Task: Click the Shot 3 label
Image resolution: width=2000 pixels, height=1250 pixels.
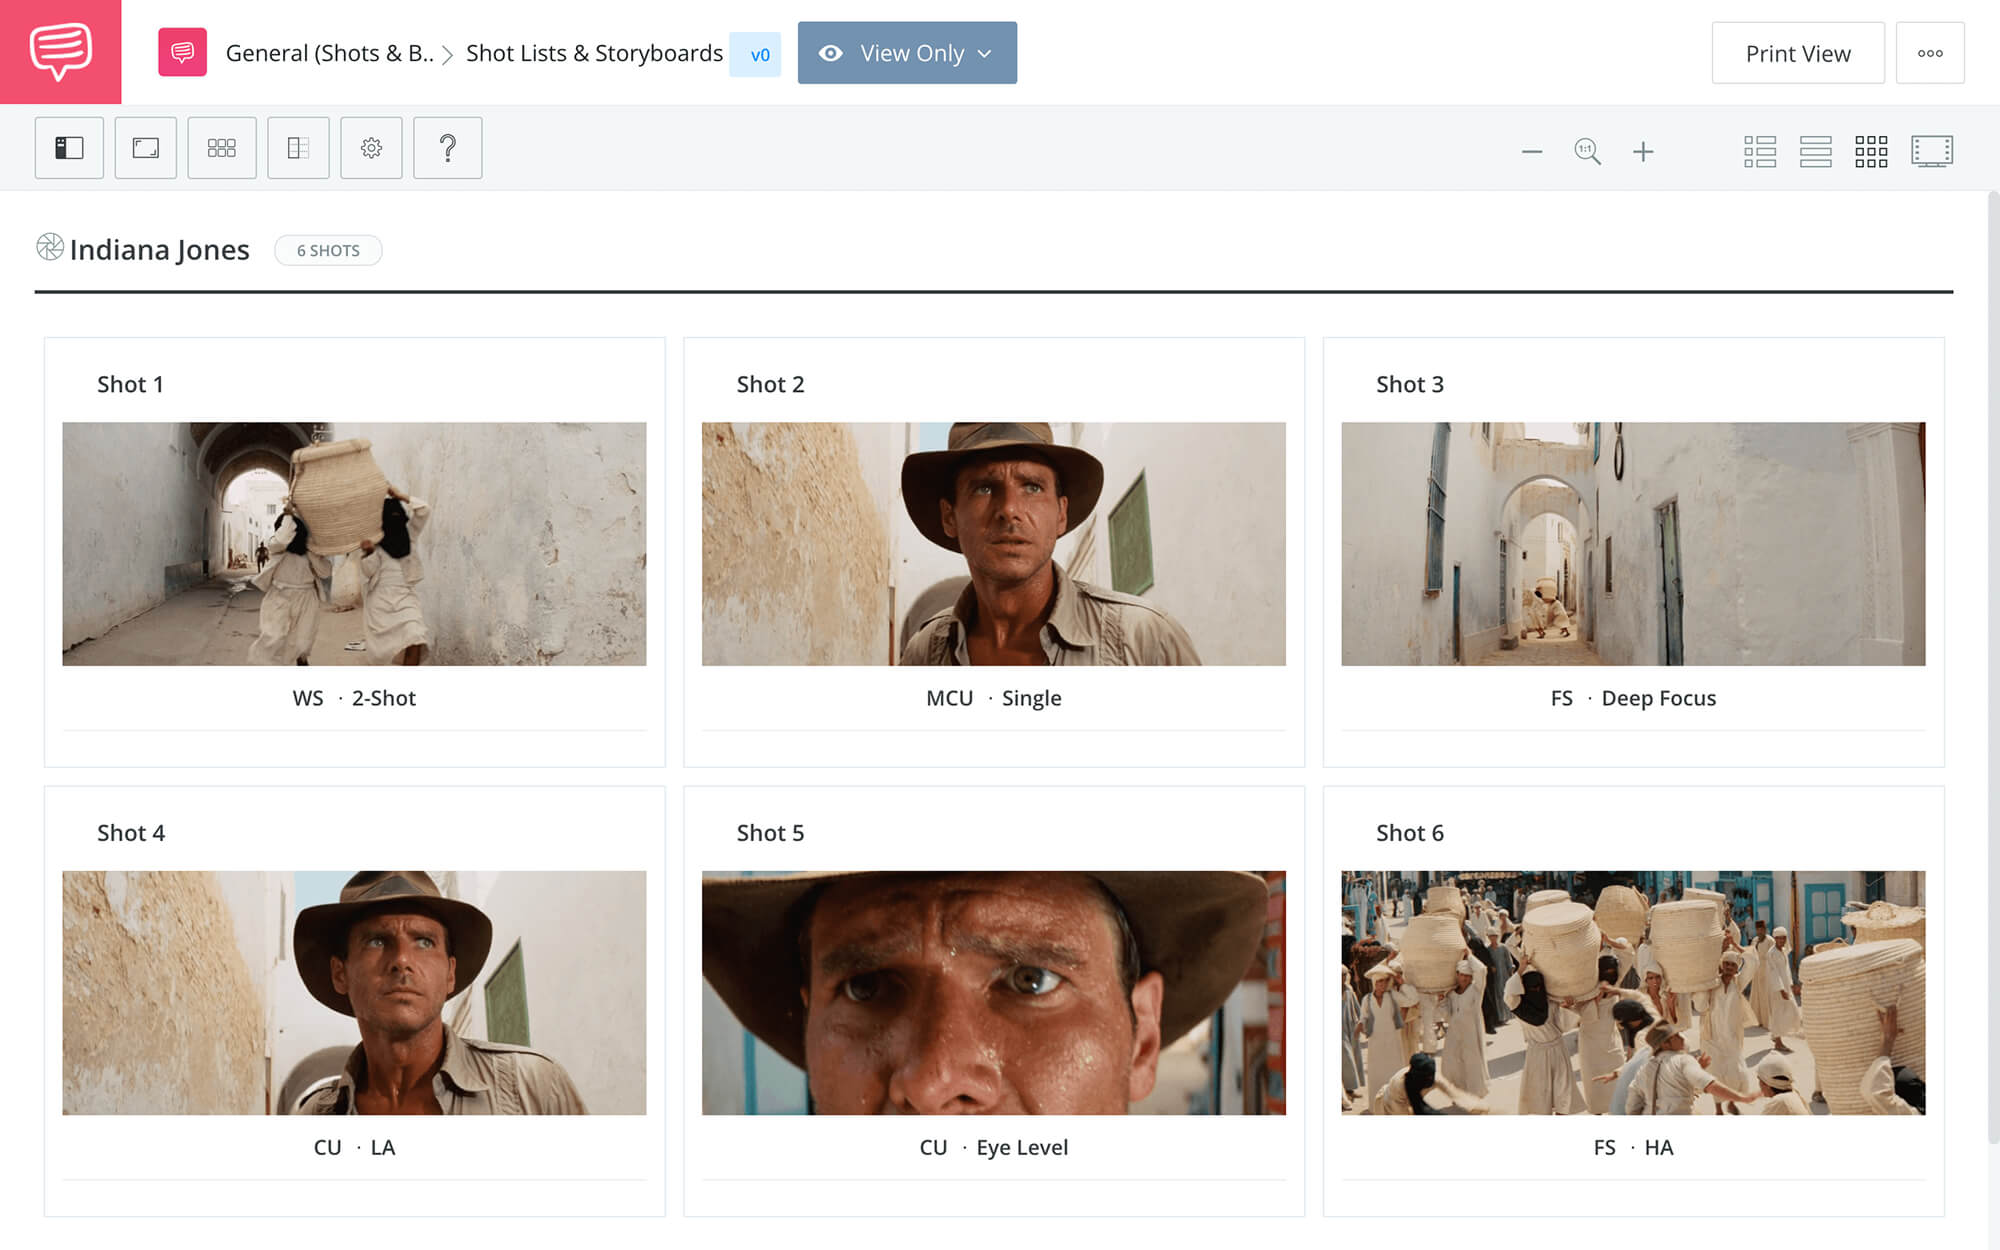Action: pyautogui.click(x=1410, y=384)
